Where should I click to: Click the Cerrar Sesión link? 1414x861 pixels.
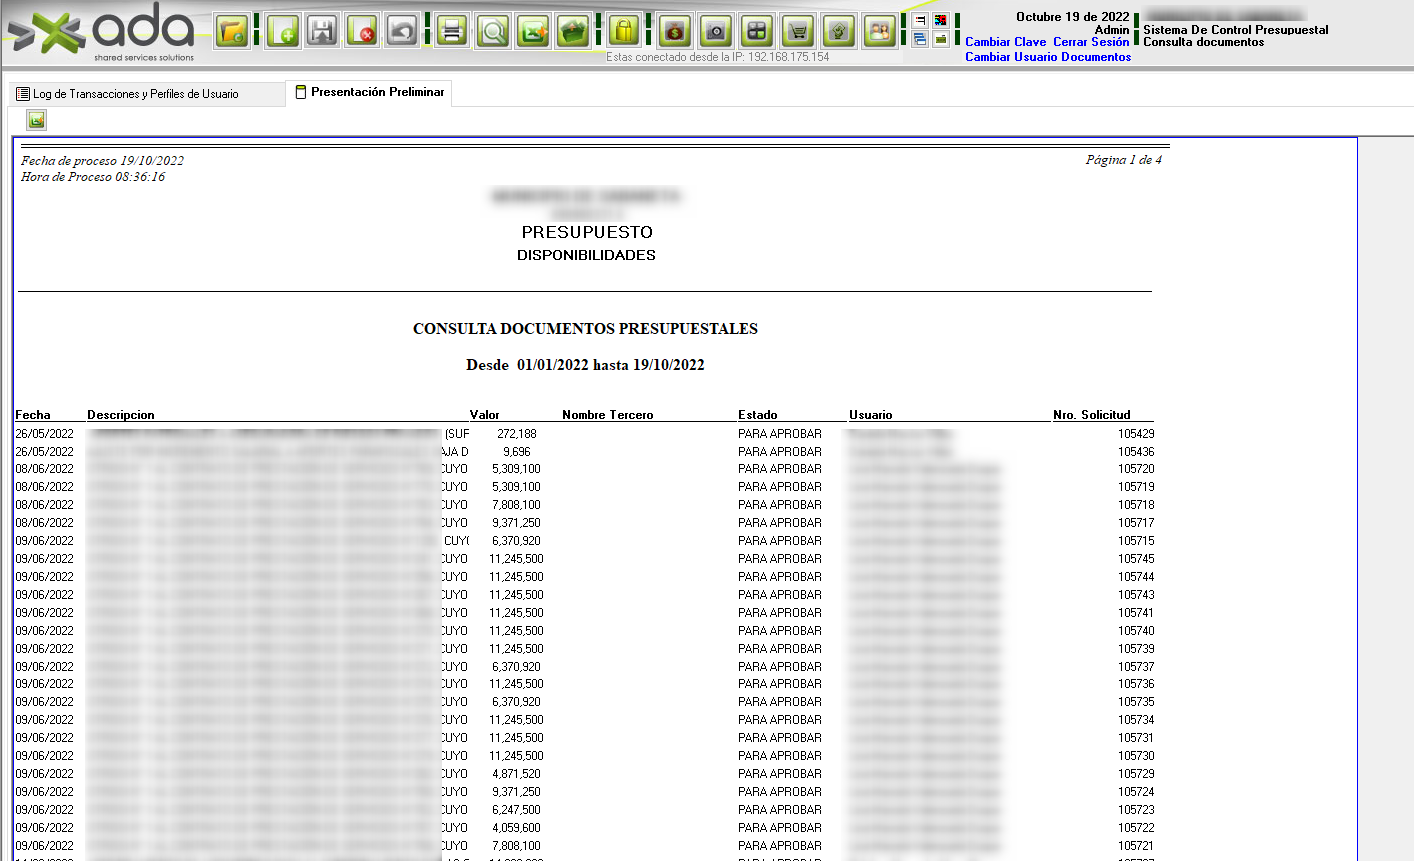coord(1091,42)
